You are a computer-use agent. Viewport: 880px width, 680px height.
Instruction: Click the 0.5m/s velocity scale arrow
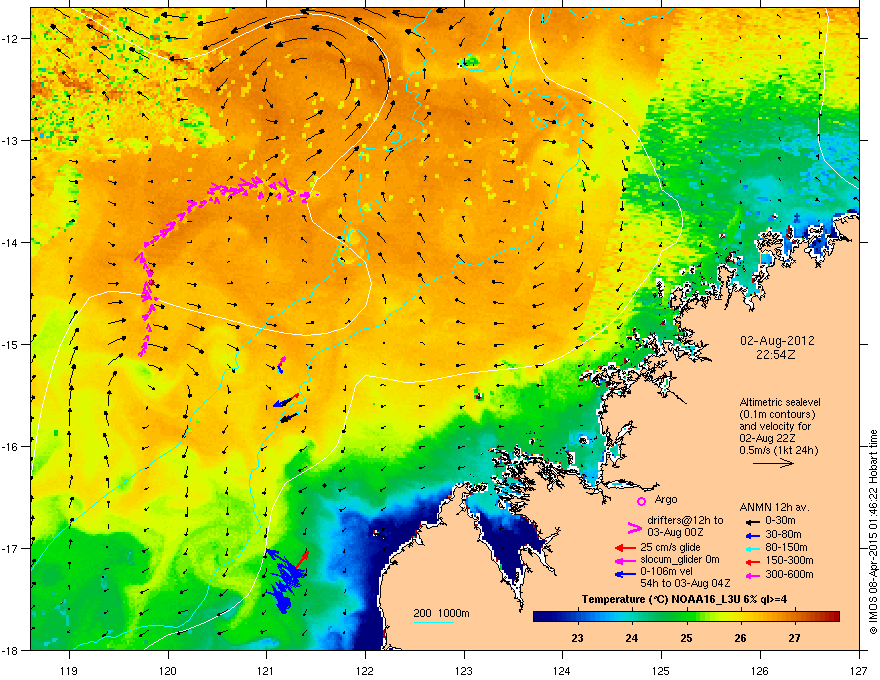773,463
